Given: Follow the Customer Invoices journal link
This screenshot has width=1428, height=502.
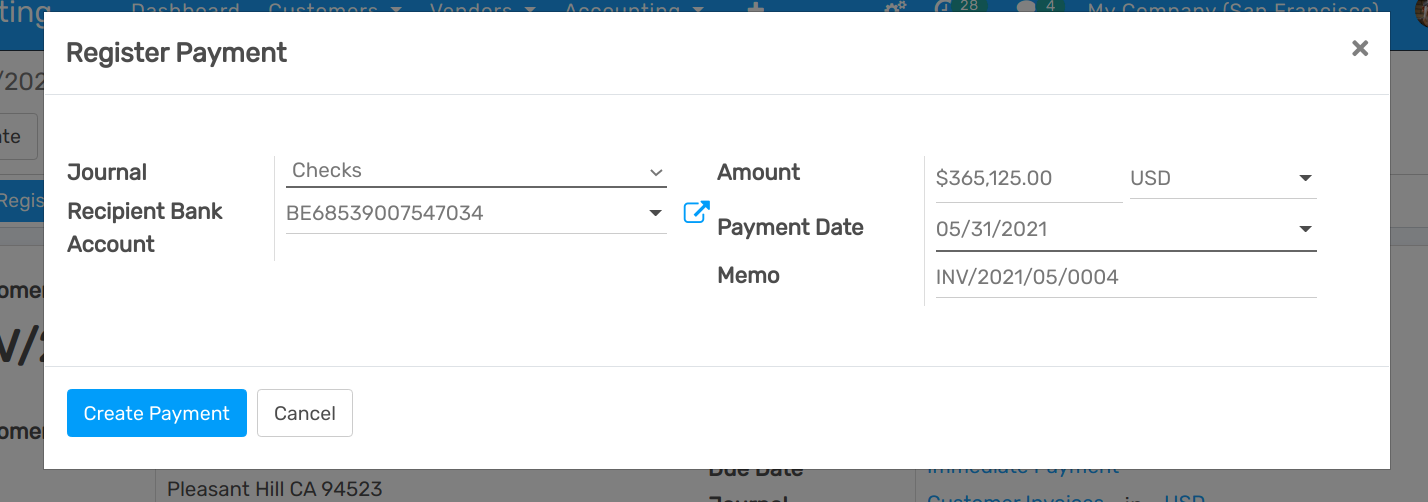Looking at the screenshot, I should coord(1017,498).
